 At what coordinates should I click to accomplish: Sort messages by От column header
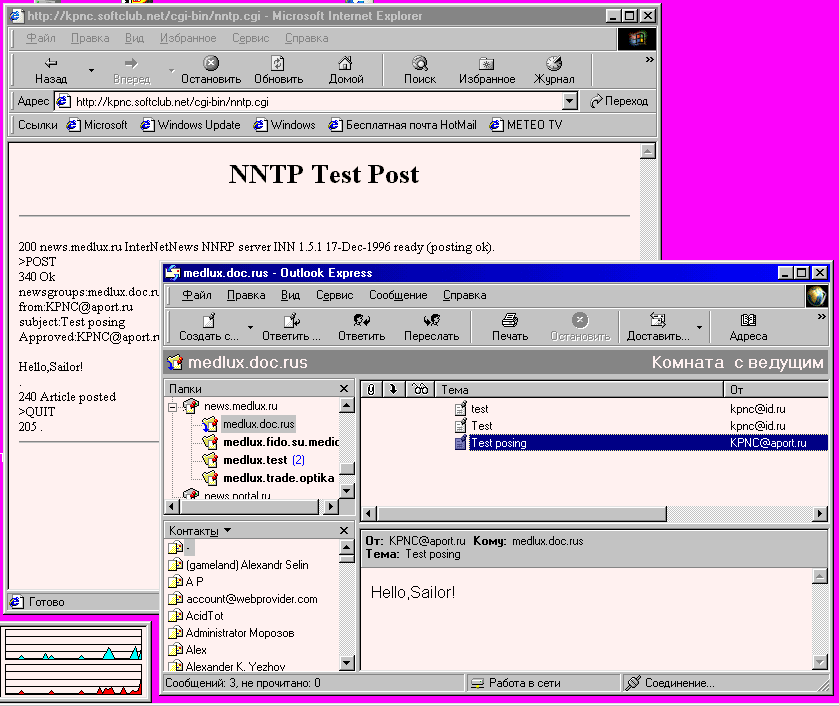click(776, 390)
